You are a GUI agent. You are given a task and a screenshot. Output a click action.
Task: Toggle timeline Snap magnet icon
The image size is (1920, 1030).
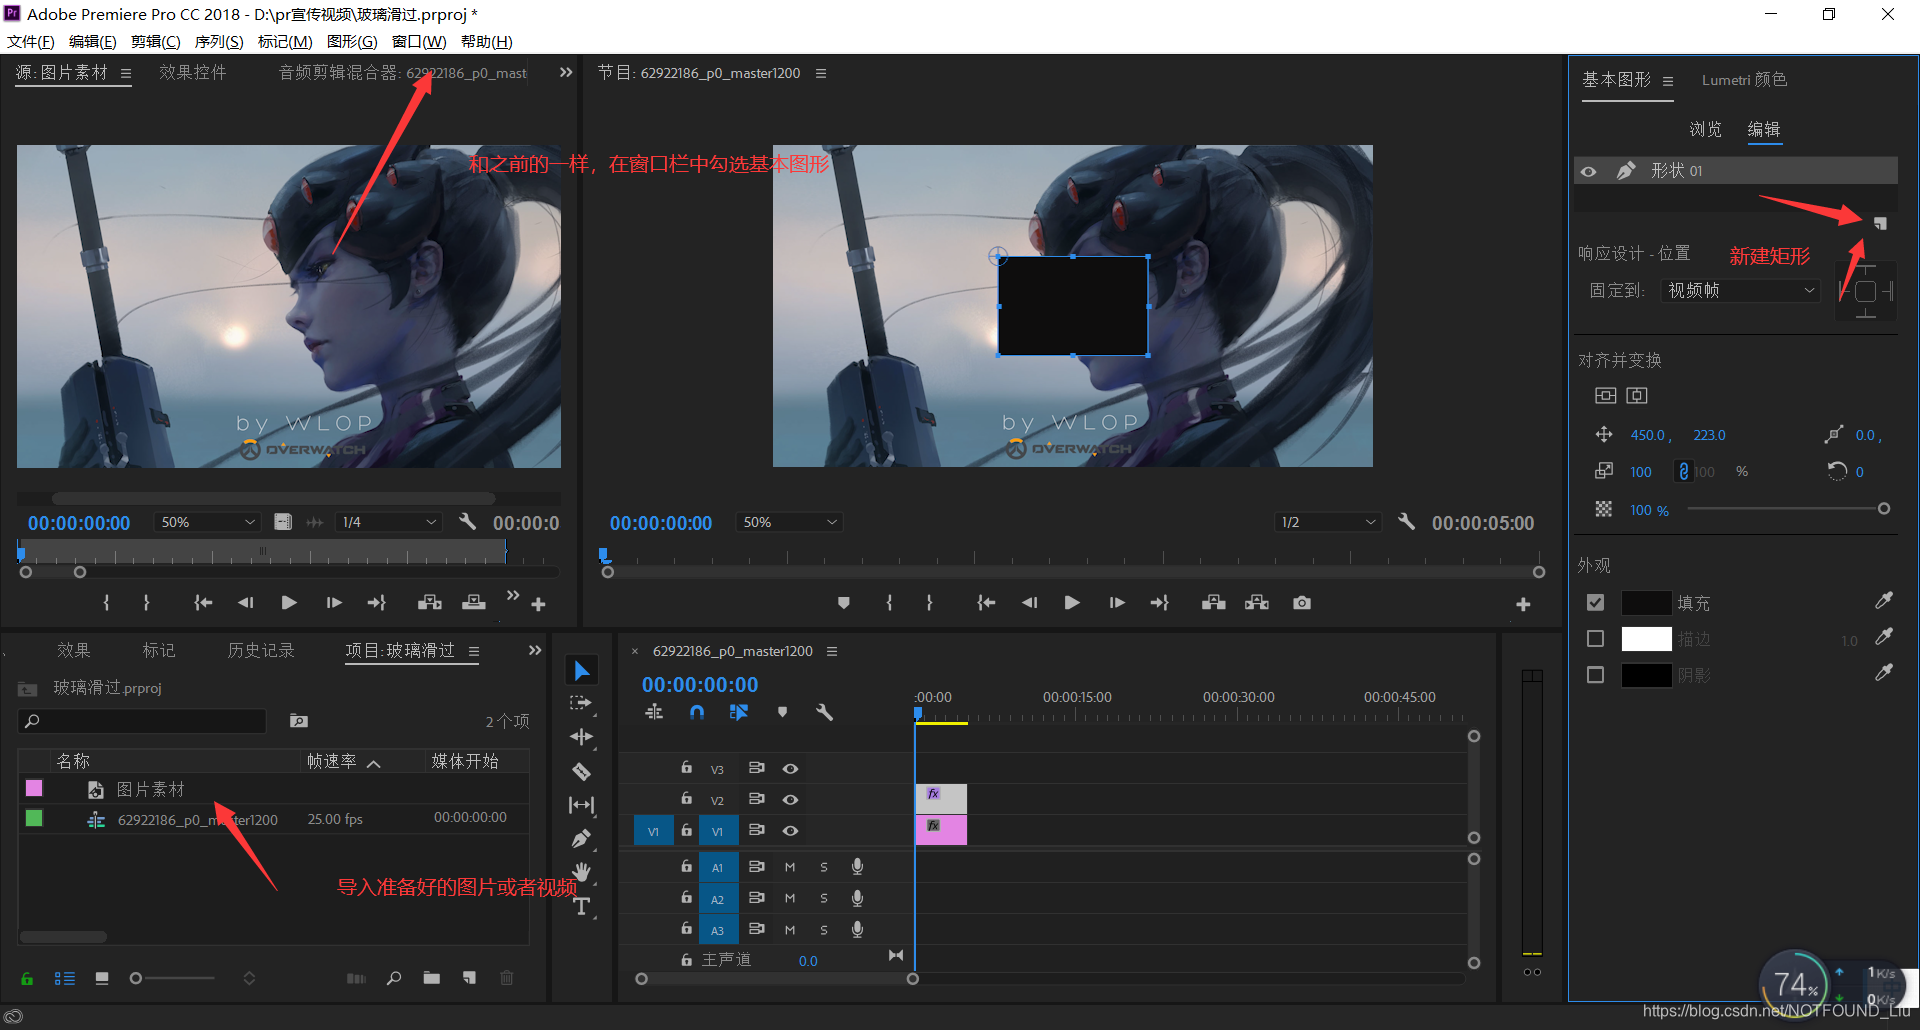click(697, 712)
